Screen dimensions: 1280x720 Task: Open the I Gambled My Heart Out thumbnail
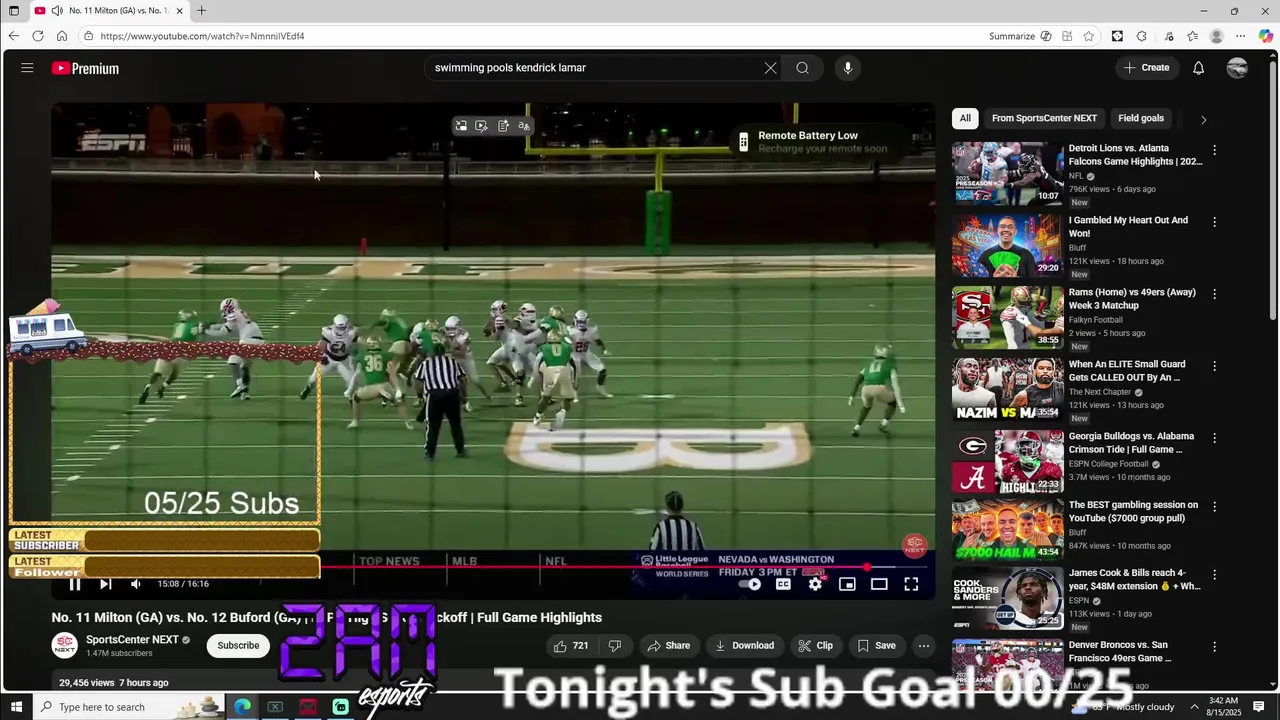(1007, 245)
